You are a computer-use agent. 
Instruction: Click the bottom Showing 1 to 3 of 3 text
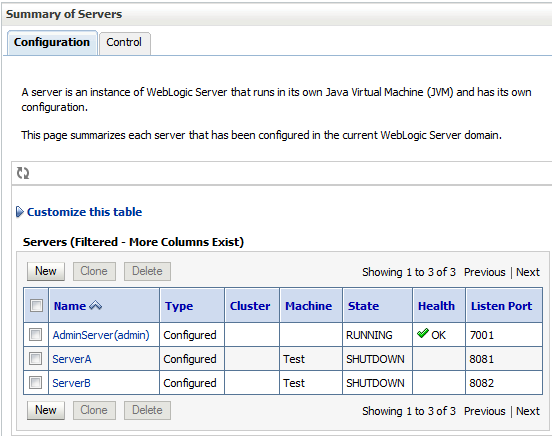pyautogui.click(x=409, y=411)
